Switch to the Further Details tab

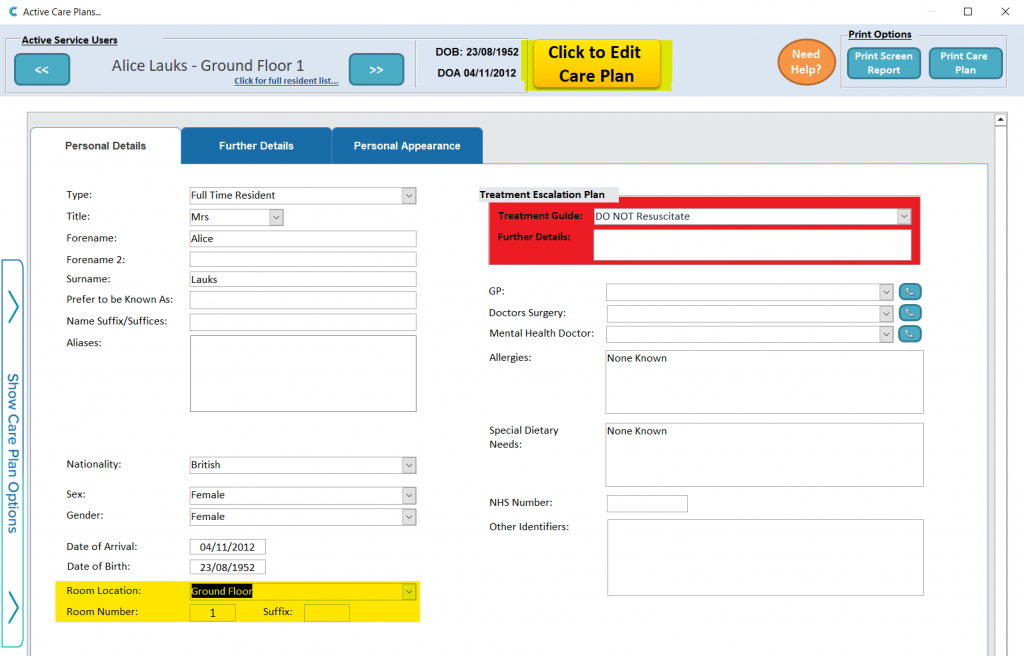[256, 146]
